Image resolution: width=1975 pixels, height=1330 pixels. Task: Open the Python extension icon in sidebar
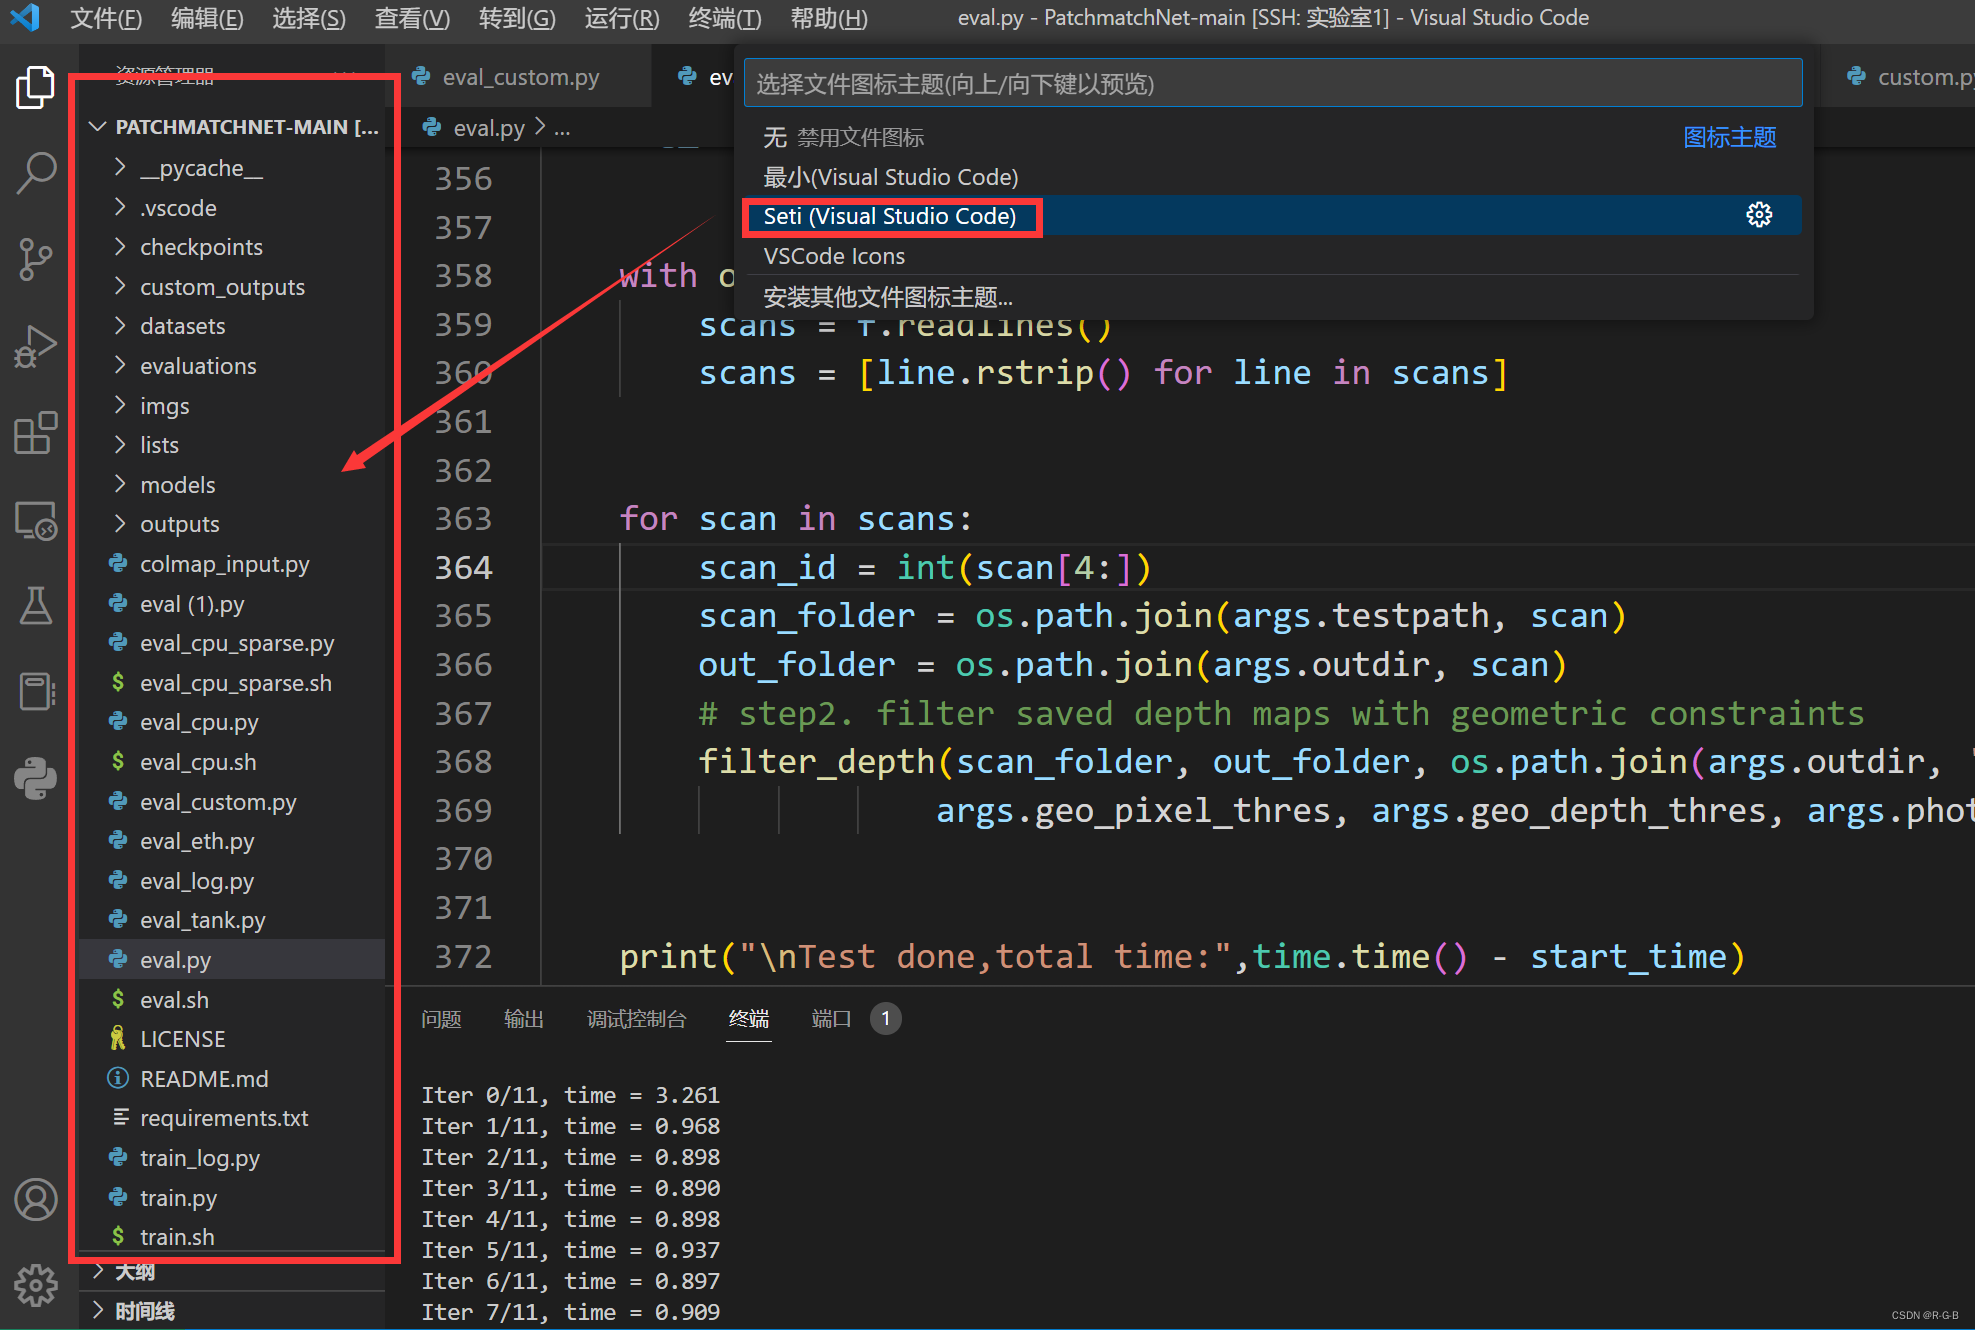35,778
